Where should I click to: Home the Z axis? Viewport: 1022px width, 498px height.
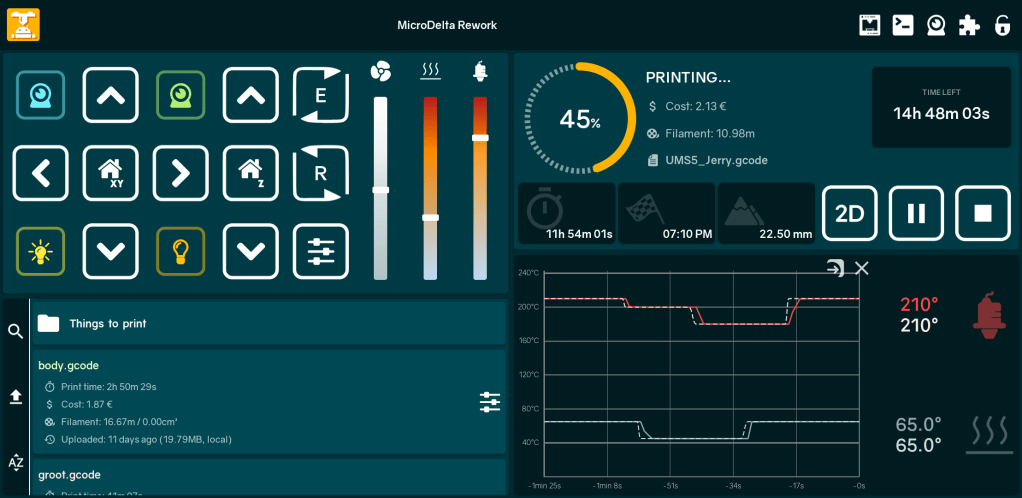[x=250, y=173]
